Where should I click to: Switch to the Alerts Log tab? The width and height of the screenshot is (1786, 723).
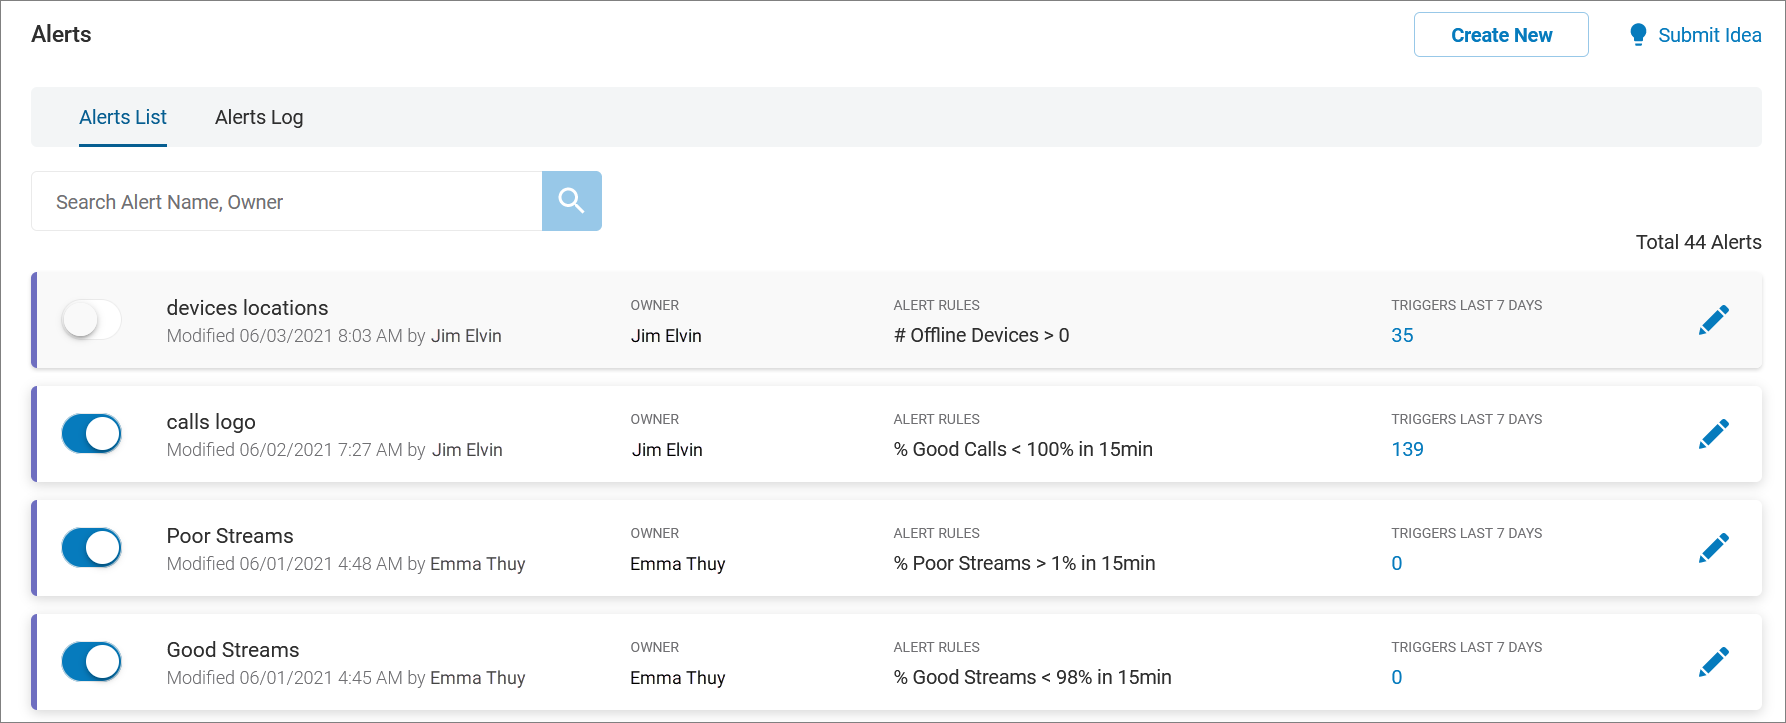point(259,117)
